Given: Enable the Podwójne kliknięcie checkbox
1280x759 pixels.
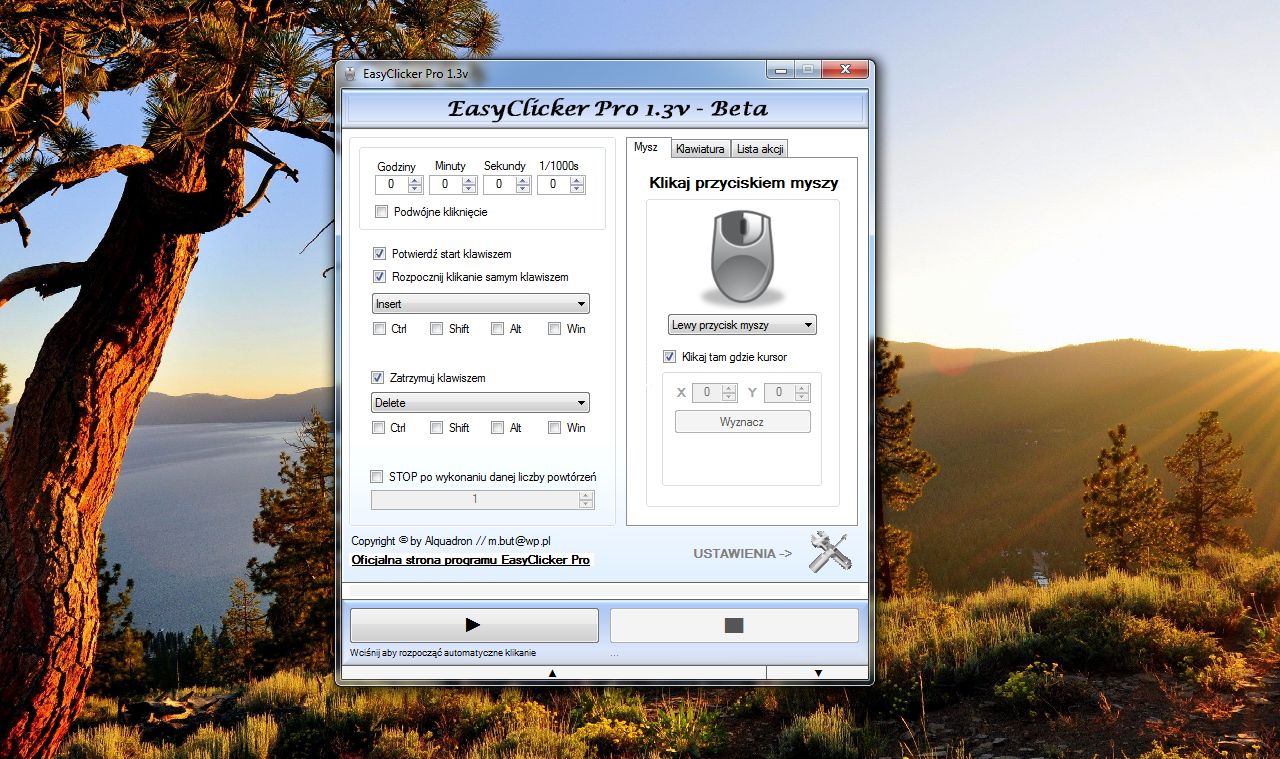Looking at the screenshot, I should (381, 212).
